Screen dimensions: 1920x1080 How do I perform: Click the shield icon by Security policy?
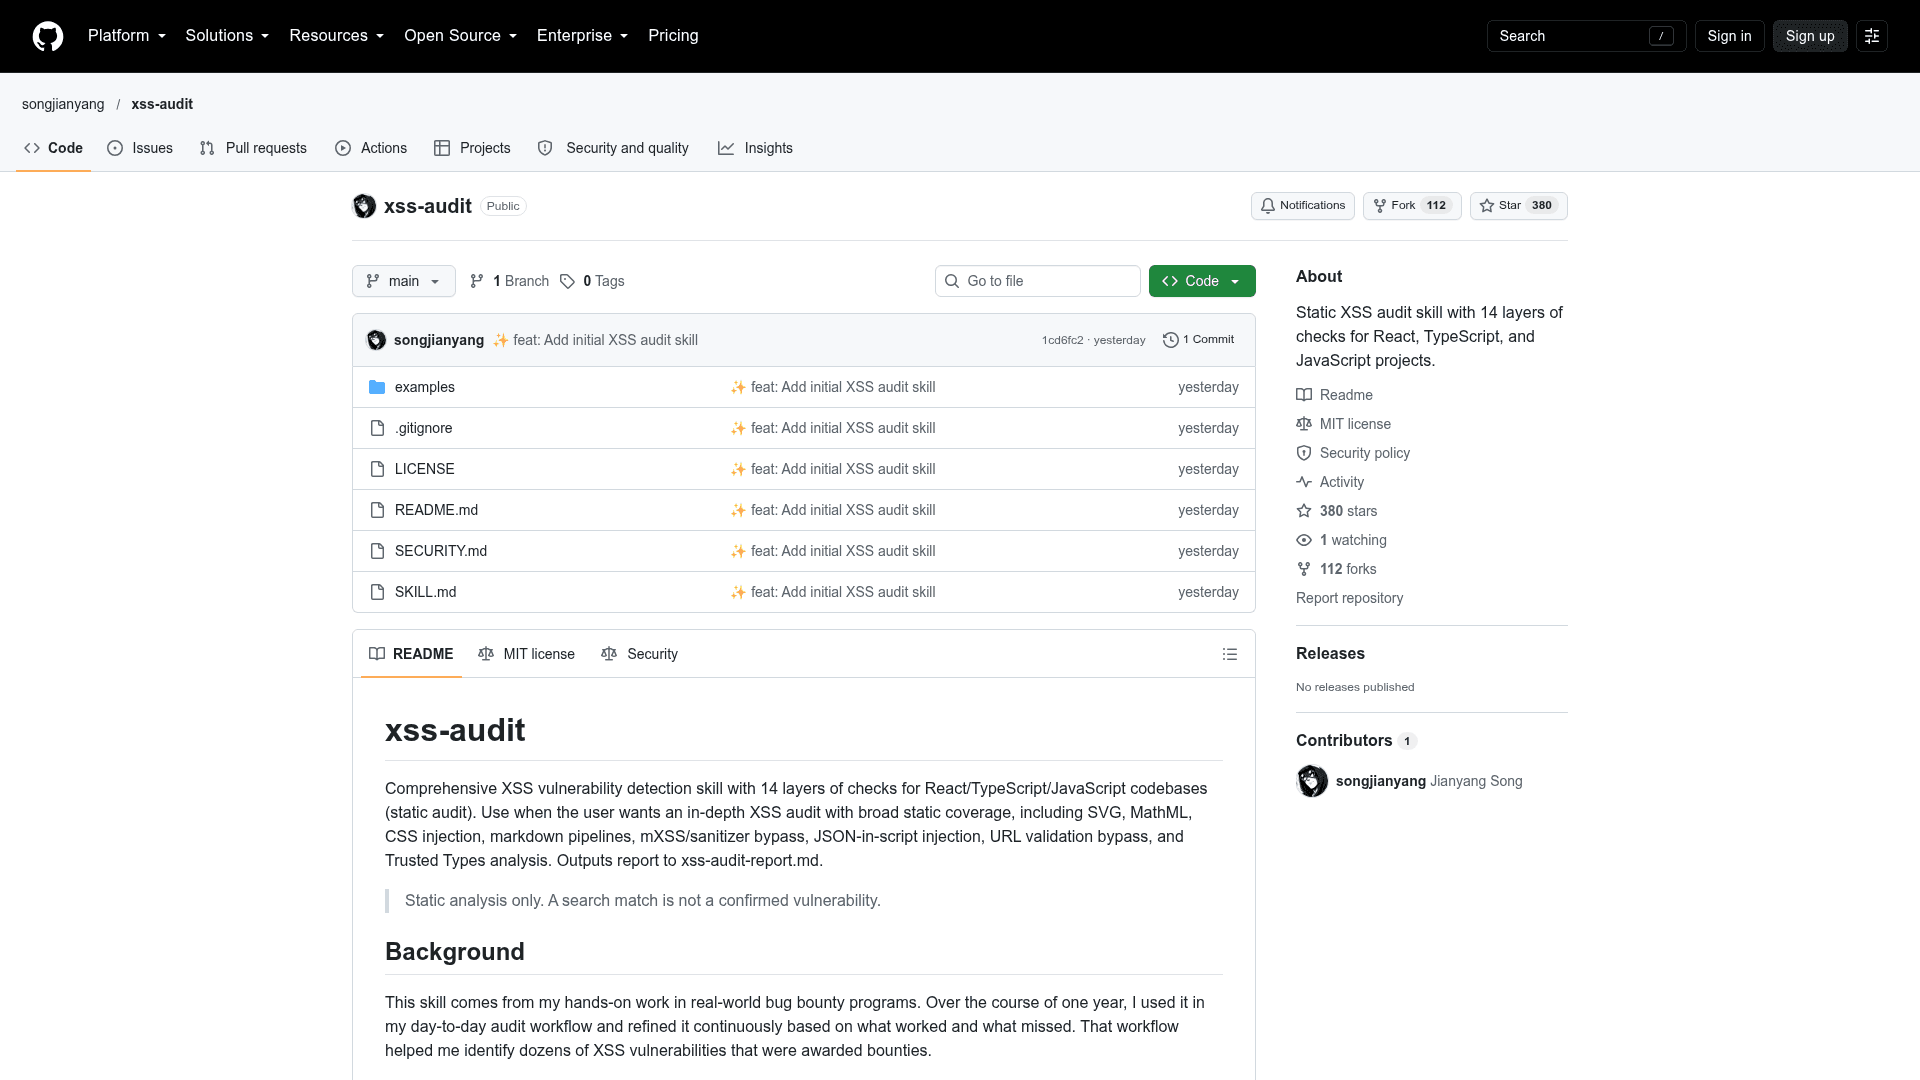click(1304, 453)
